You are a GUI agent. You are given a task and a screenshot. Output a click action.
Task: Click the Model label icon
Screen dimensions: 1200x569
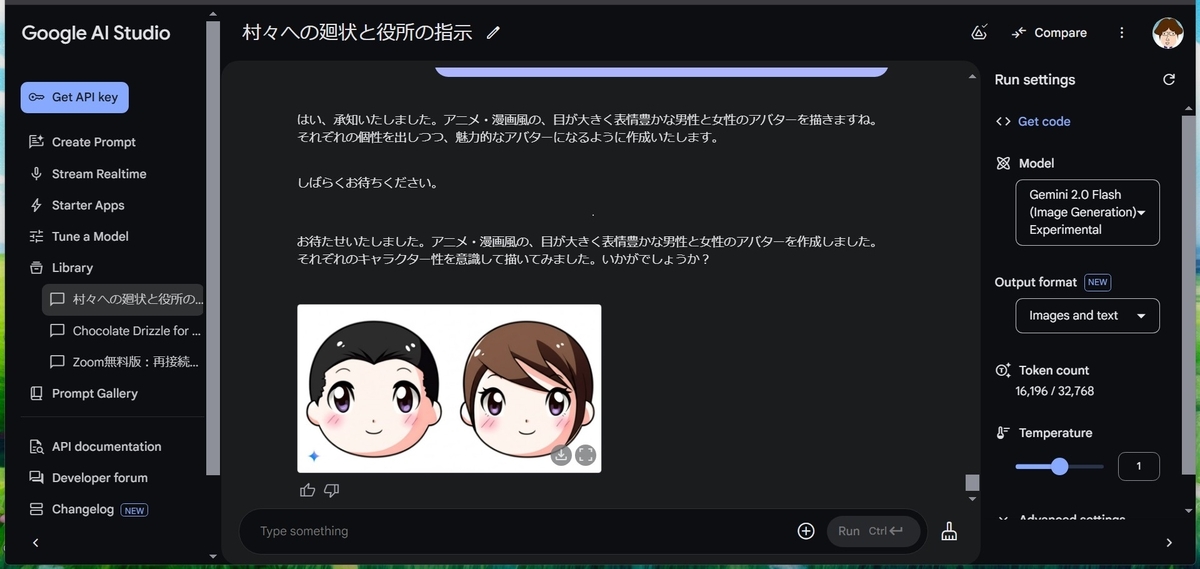point(1003,163)
